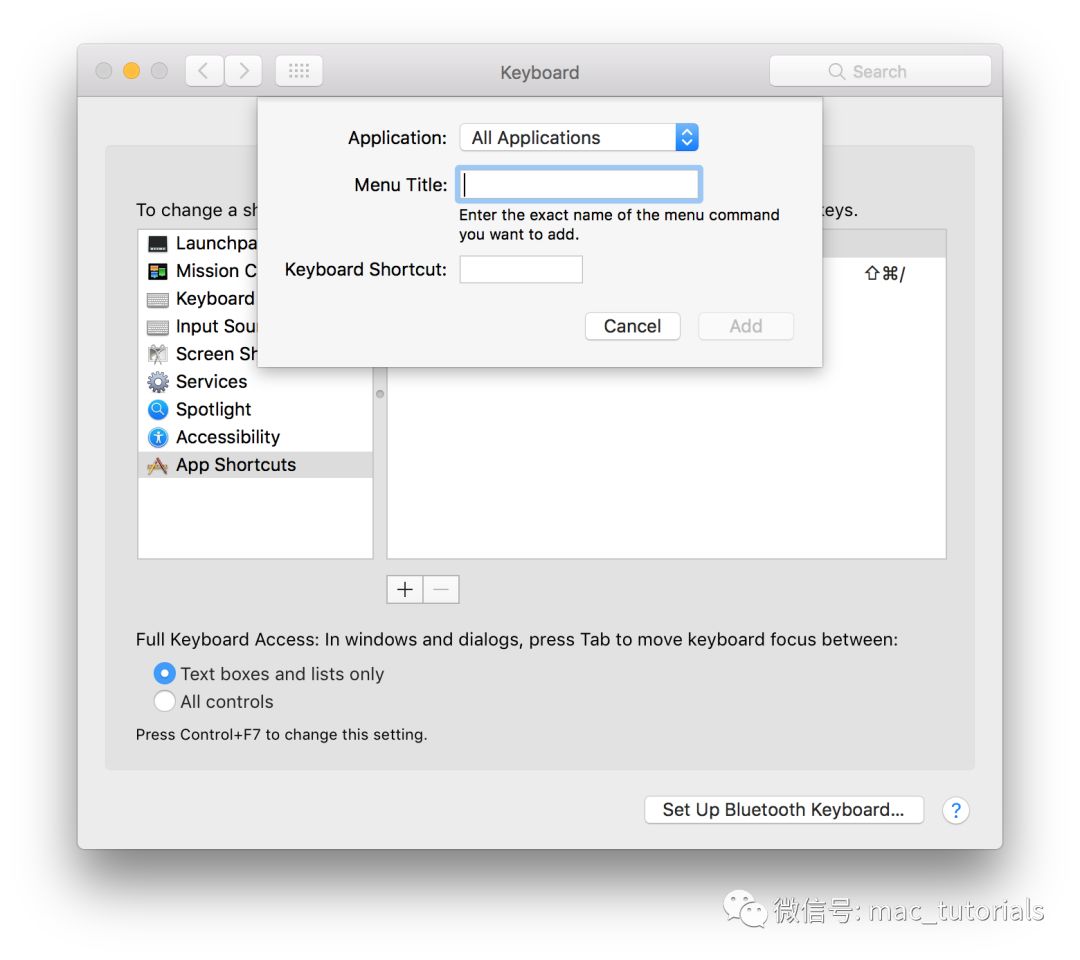Viewport: 1080px width, 960px height.
Task: Choose the Spotlight magnifier icon
Action: pyautogui.click(x=158, y=410)
